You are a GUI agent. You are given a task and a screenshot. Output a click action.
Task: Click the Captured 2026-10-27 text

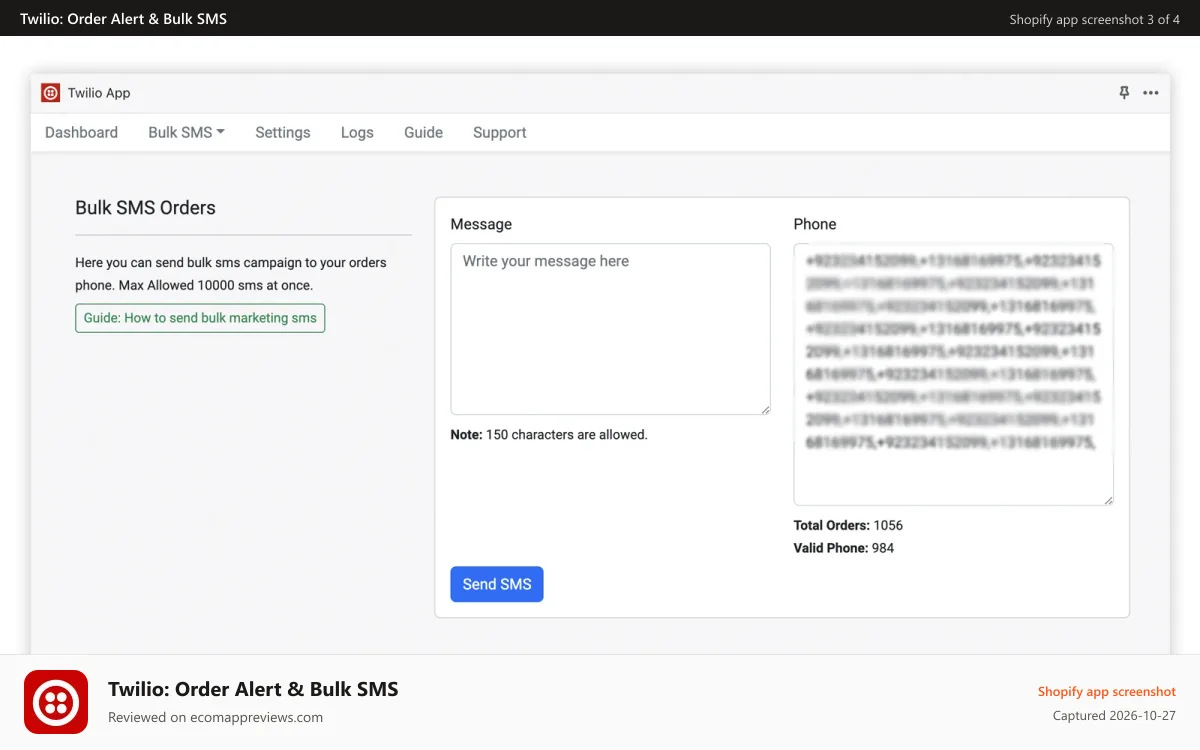click(1114, 716)
